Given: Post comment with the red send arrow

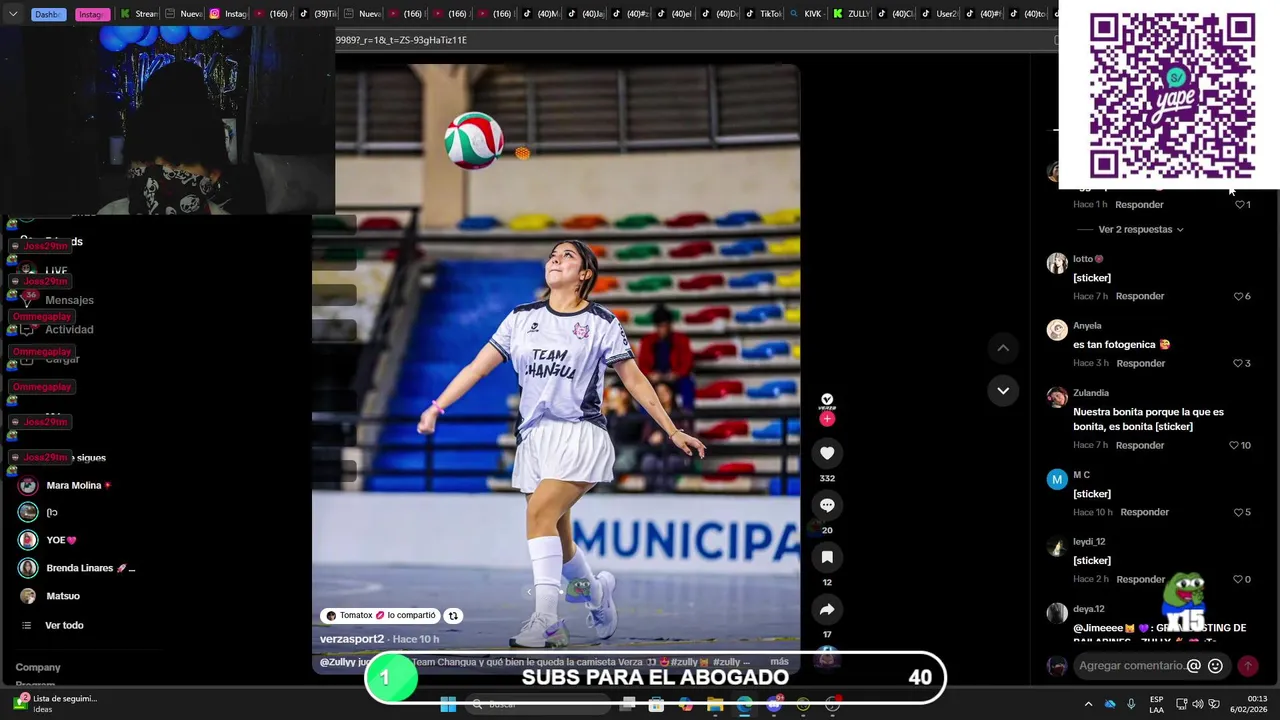Looking at the screenshot, I should [x=1248, y=666].
